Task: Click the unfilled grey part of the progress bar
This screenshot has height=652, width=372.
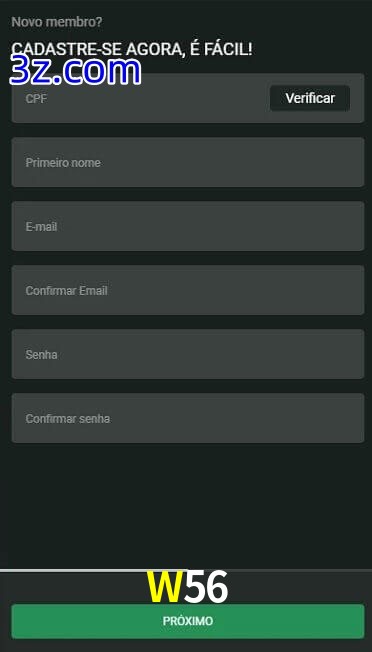Action: point(279,570)
